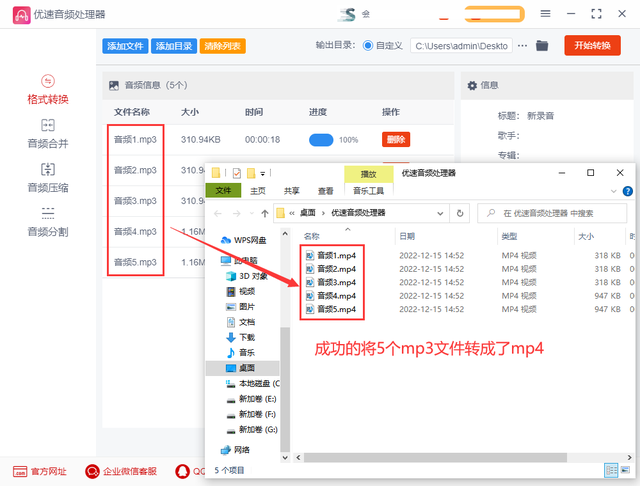Screen dimensions: 640x486
Task: Go back in Explorer navigation
Action: [218, 213]
